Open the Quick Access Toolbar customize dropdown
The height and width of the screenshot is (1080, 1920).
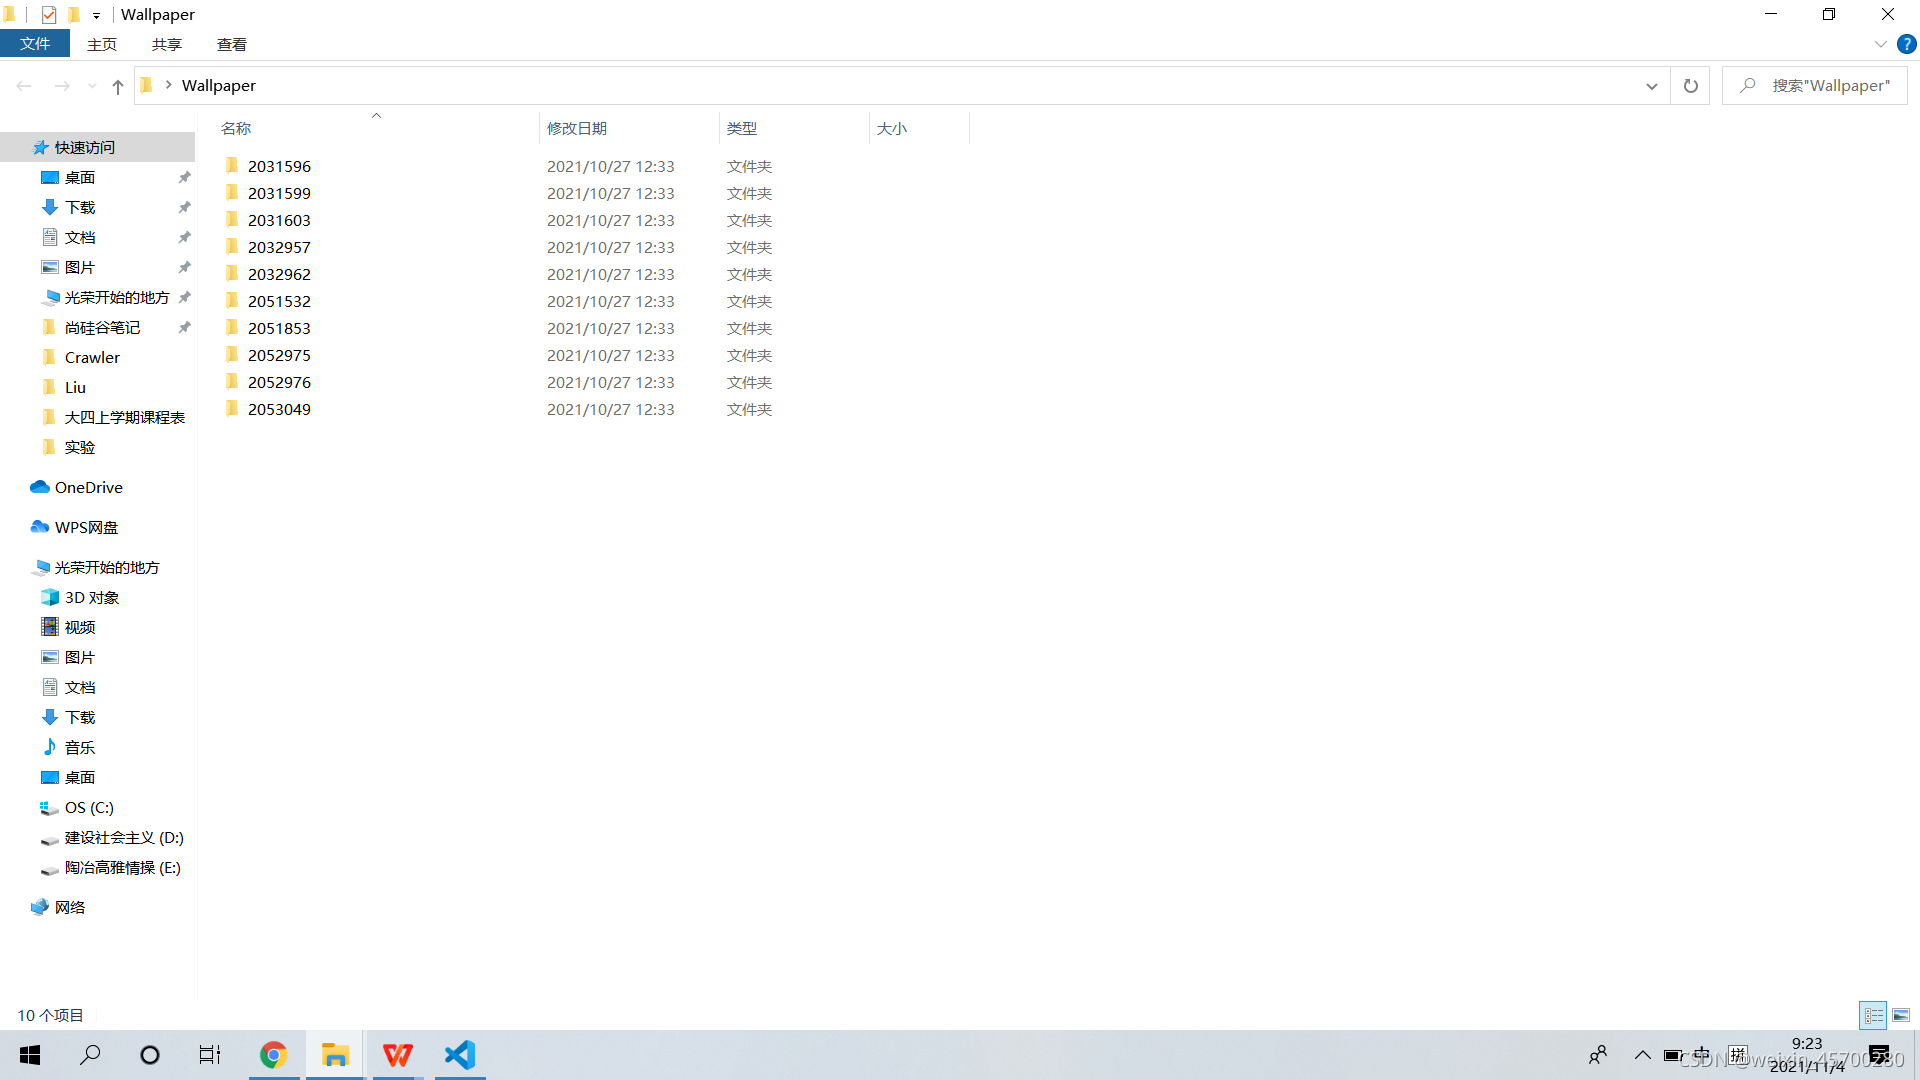(96, 15)
